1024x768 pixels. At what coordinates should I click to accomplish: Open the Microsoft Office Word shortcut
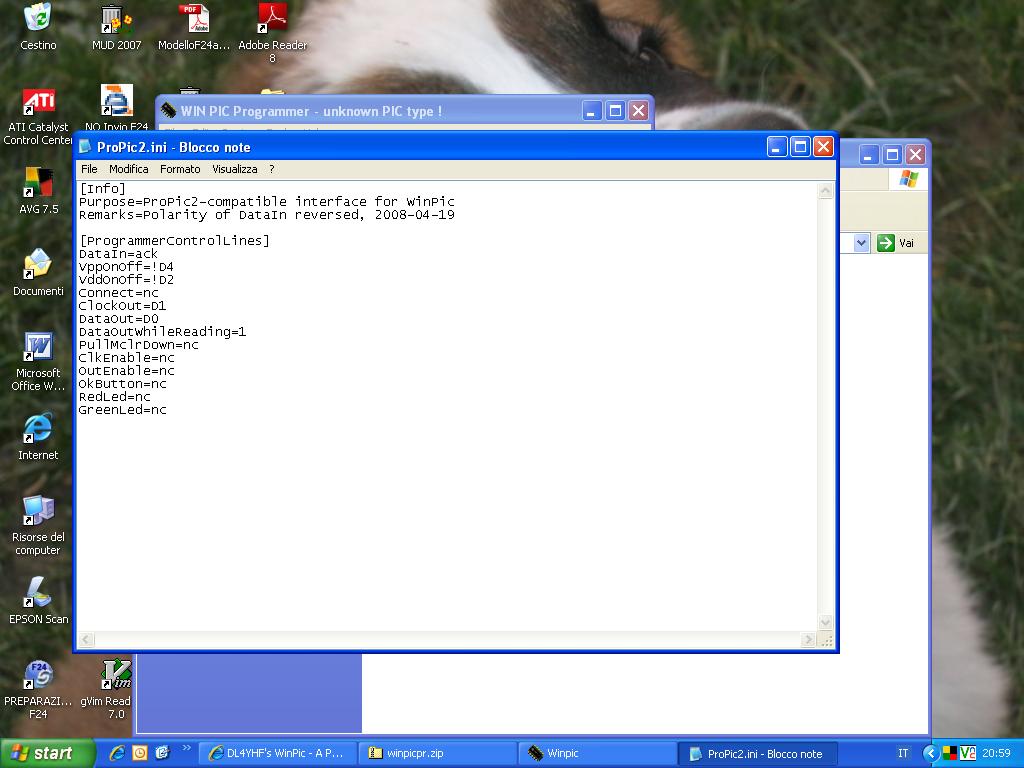coord(38,348)
